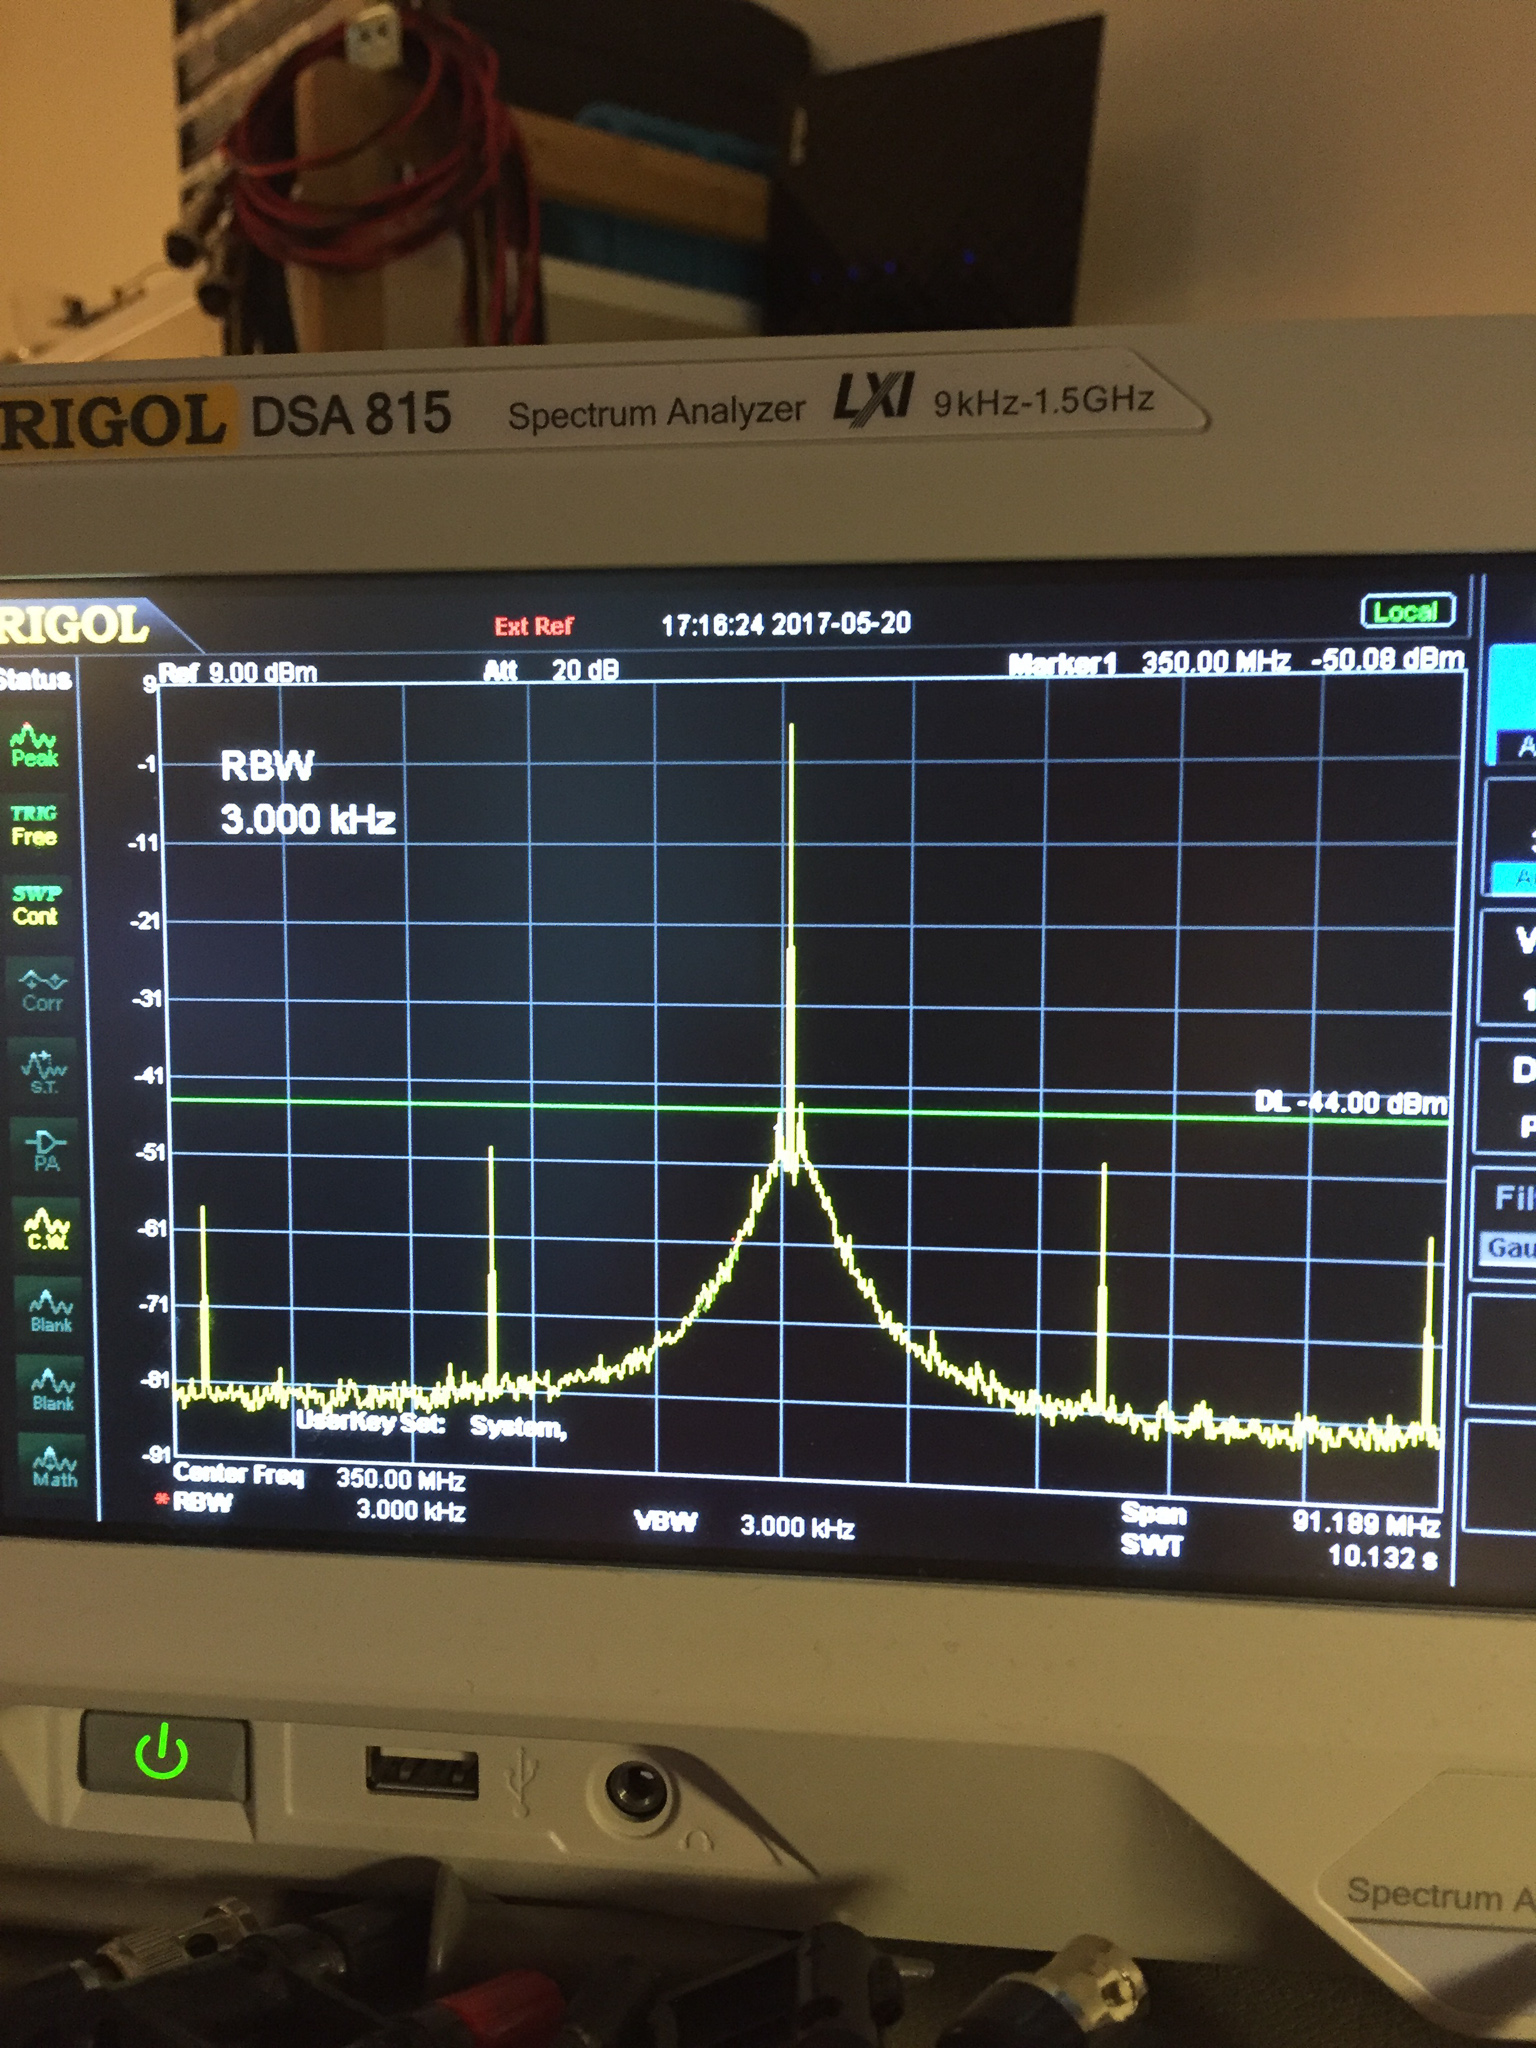This screenshot has width=1536, height=2048.
Task: Select the Peak detector status icon
Action: pyautogui.click(x=33, y=746)
